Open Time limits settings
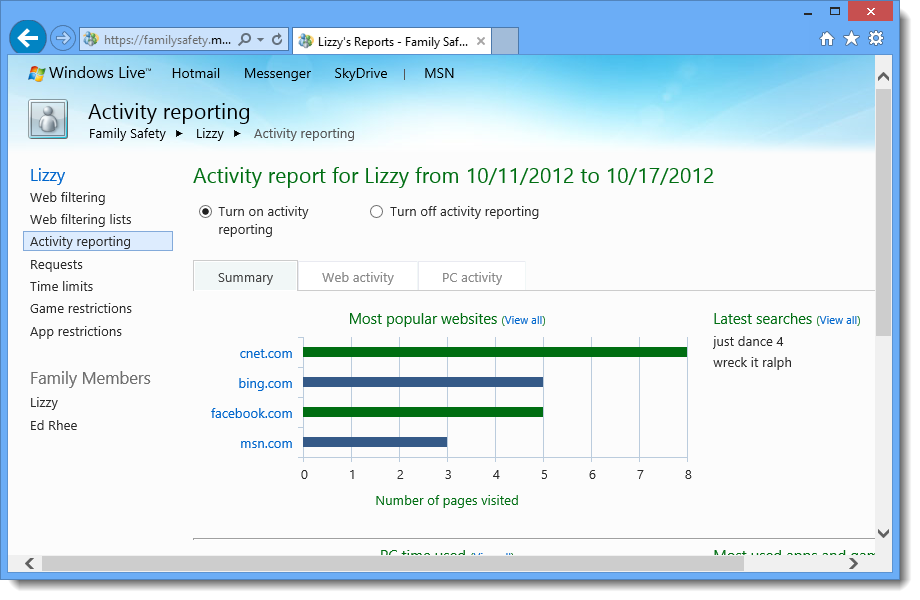 (x=62, y=286)
